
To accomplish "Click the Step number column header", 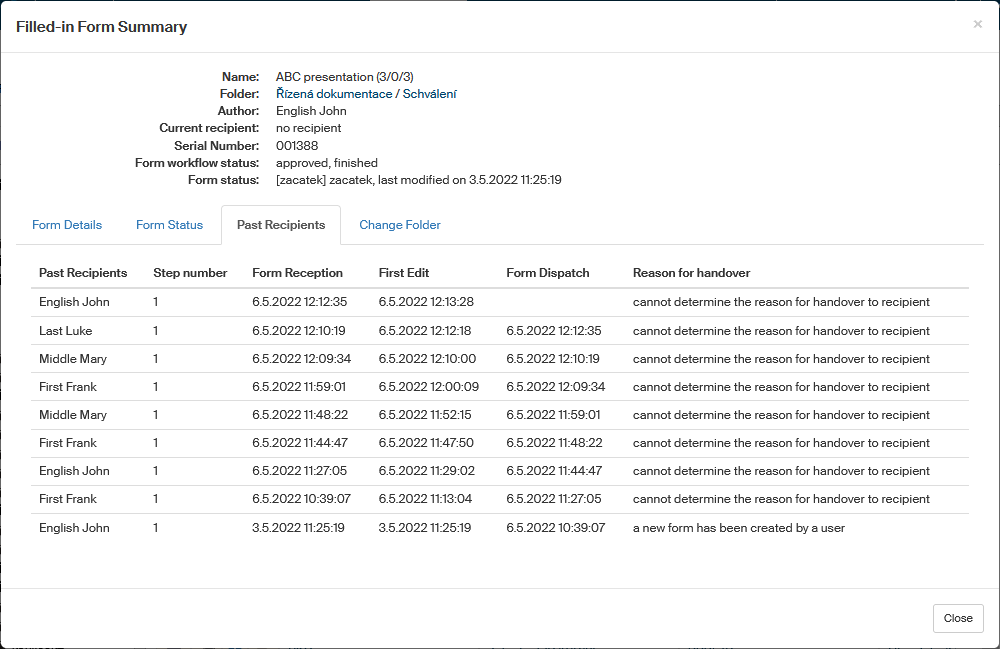I will click(x=190, y=273).
